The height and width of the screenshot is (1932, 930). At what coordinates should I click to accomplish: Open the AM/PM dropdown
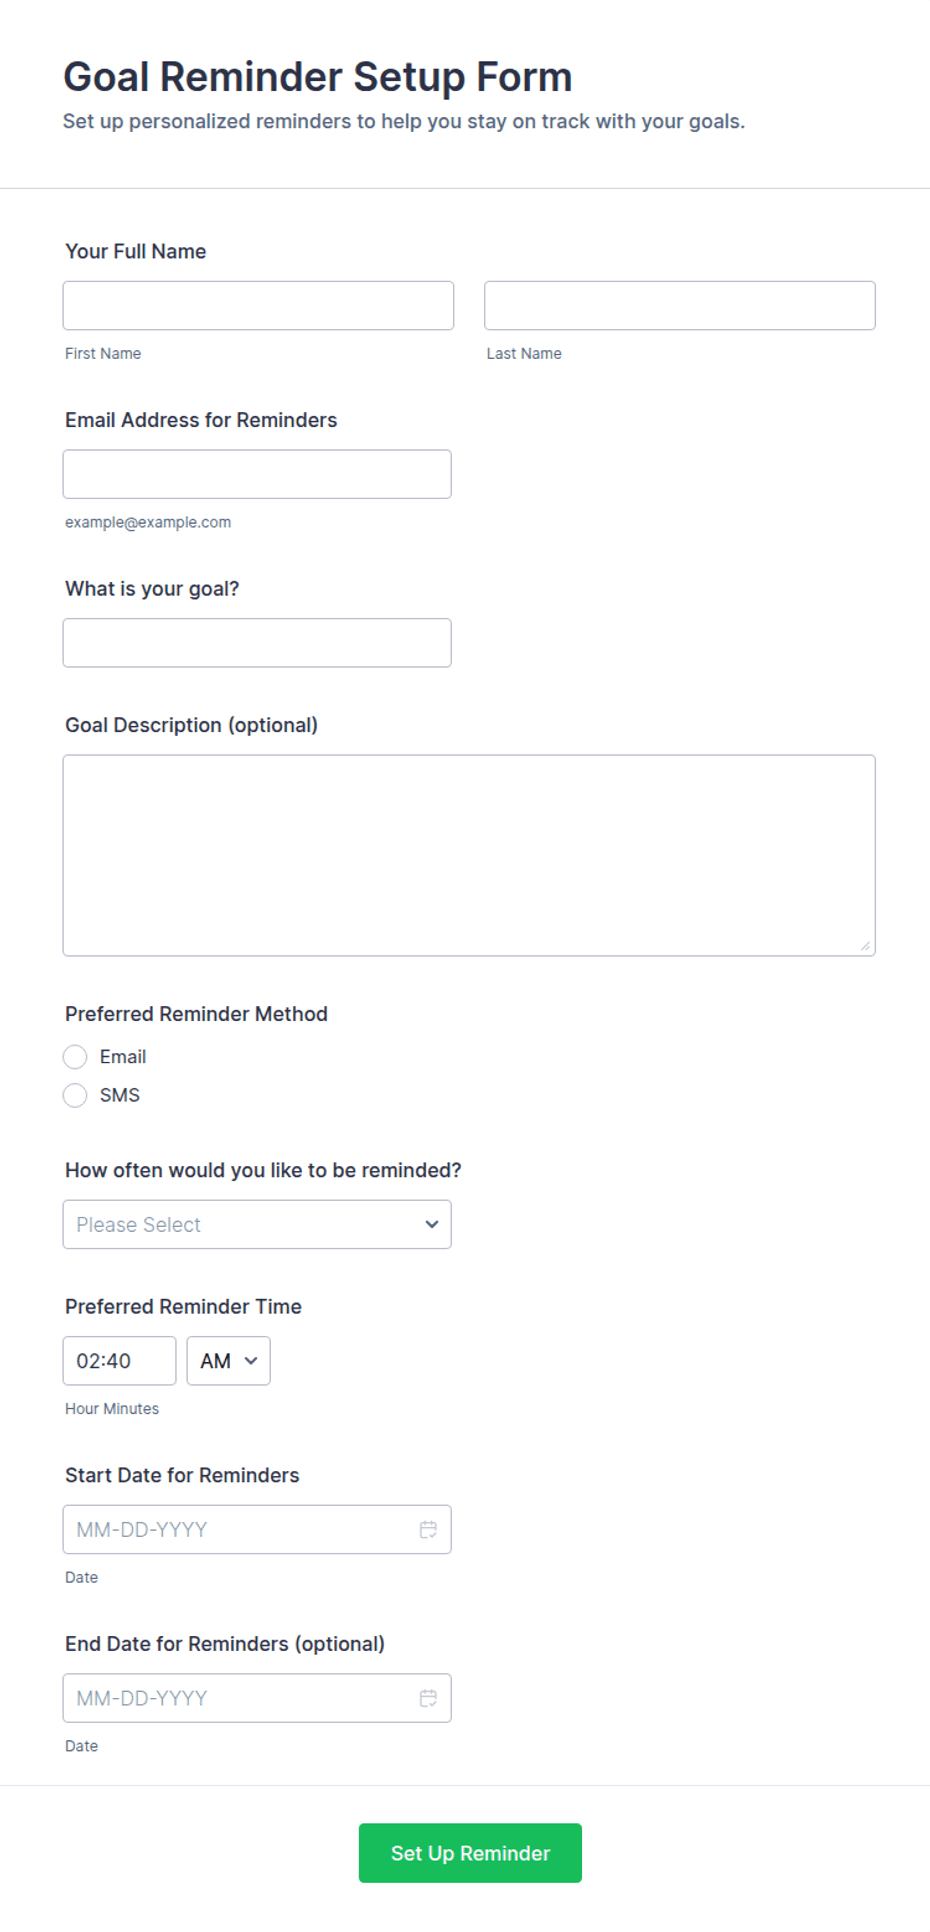click(x=228, y=1361)
